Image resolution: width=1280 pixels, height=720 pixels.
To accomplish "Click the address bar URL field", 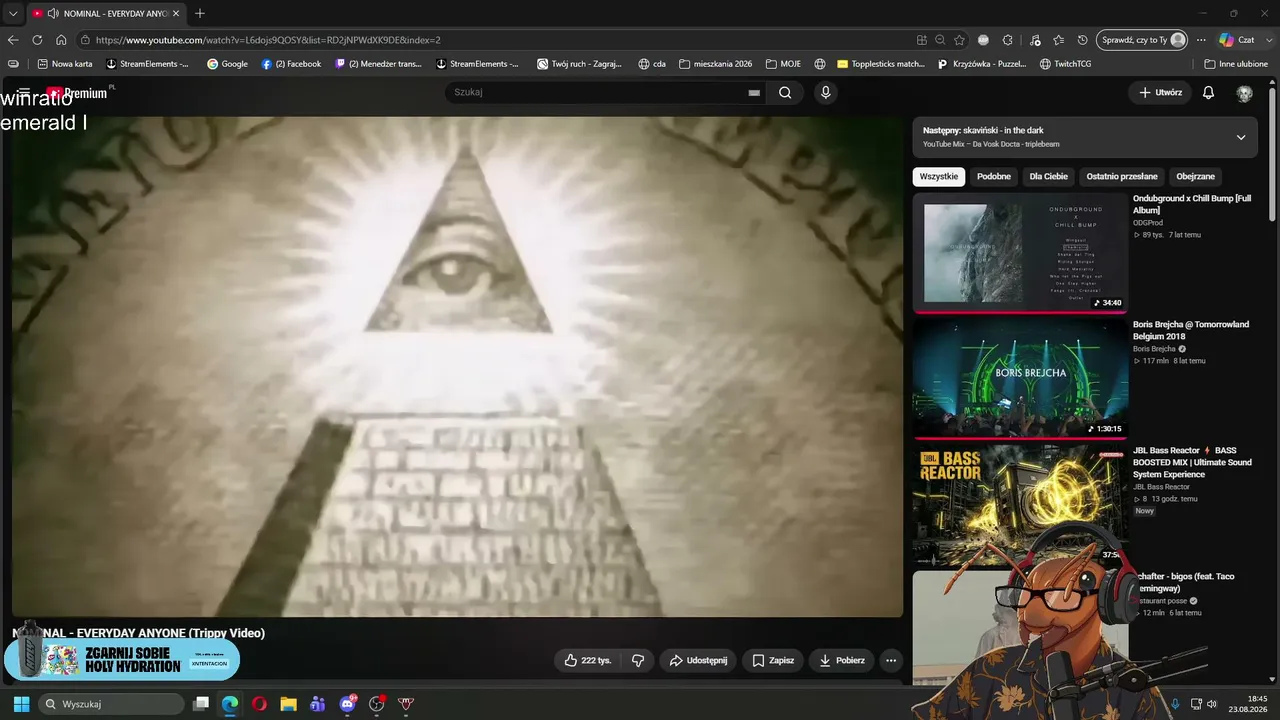I will [x=500, y=40].
